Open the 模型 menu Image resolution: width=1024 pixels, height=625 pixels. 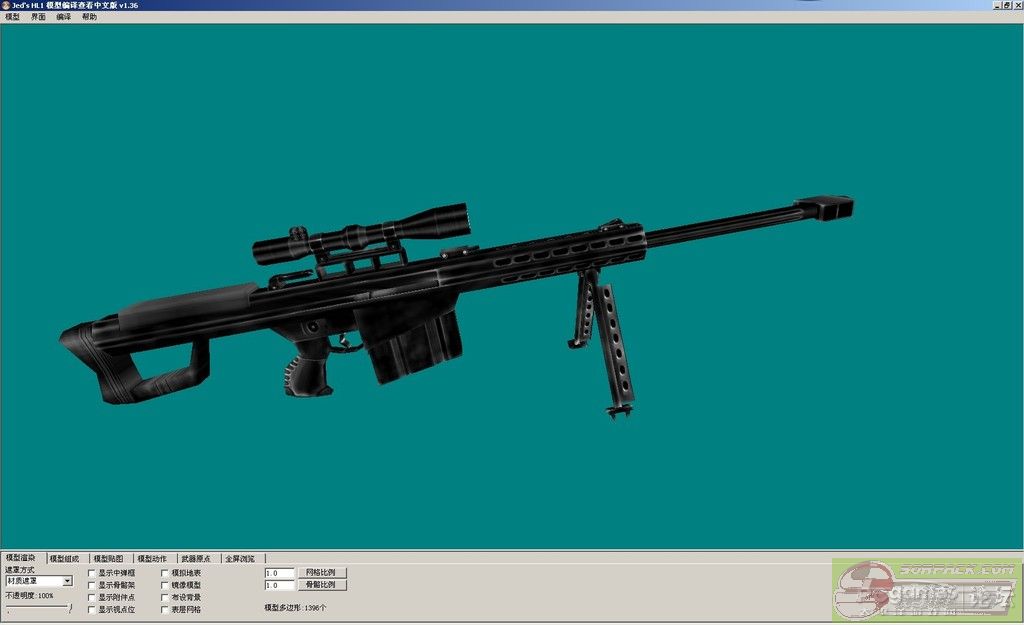12,17
